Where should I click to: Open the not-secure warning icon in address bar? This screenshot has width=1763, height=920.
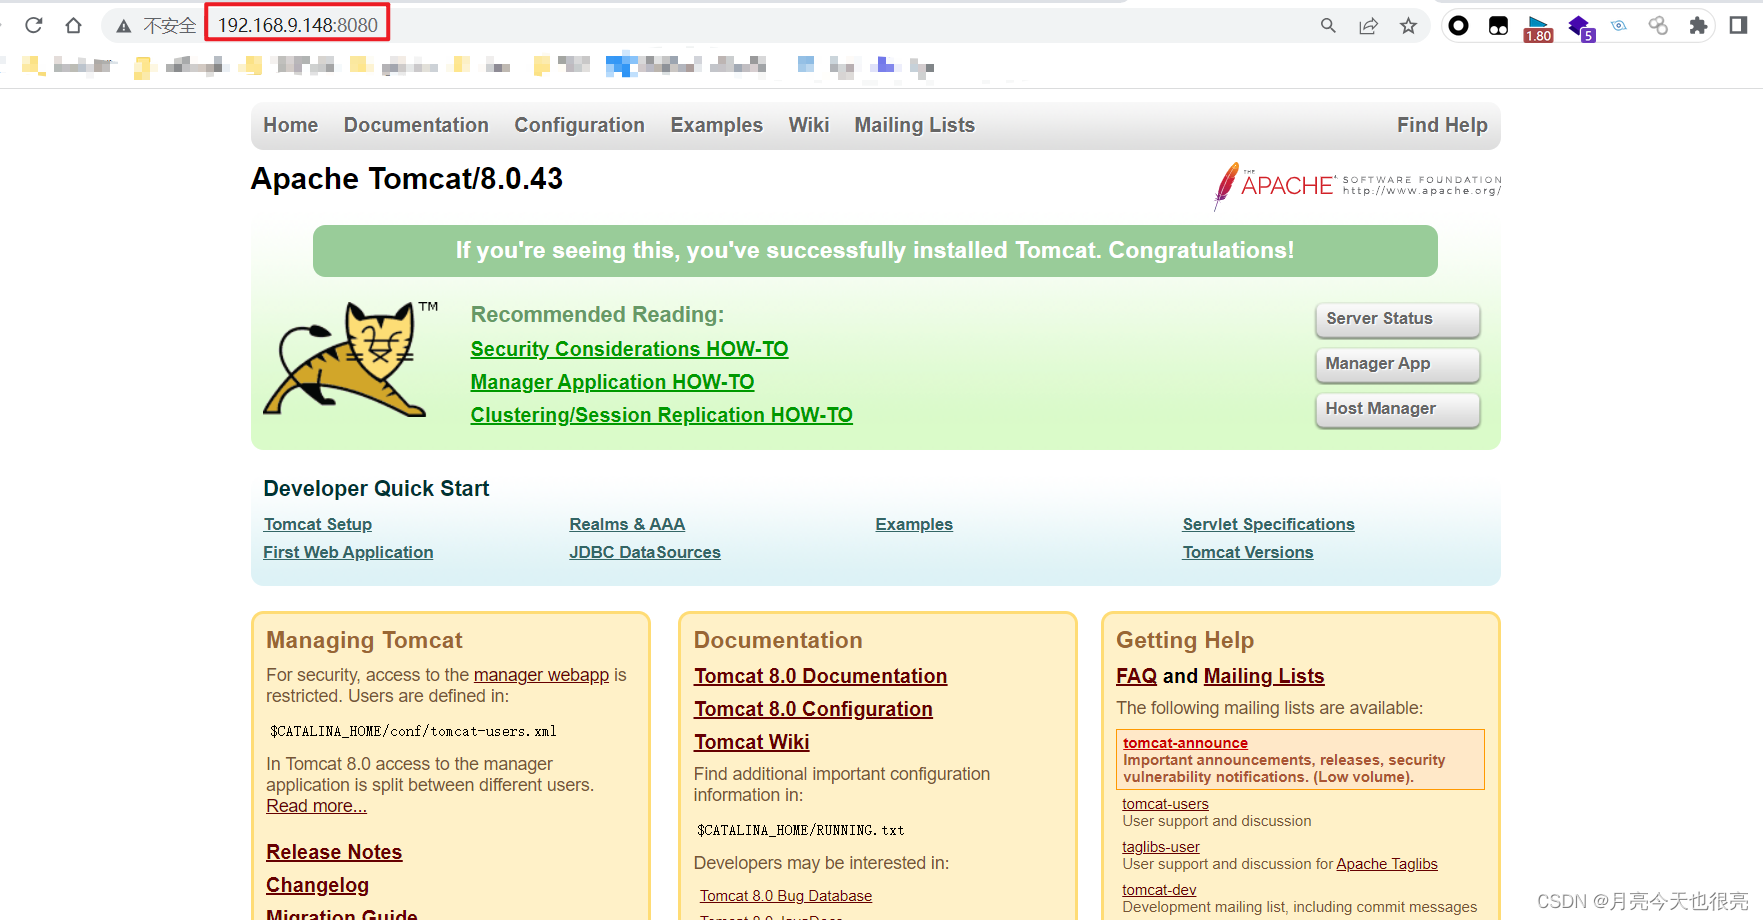(124, 26)
